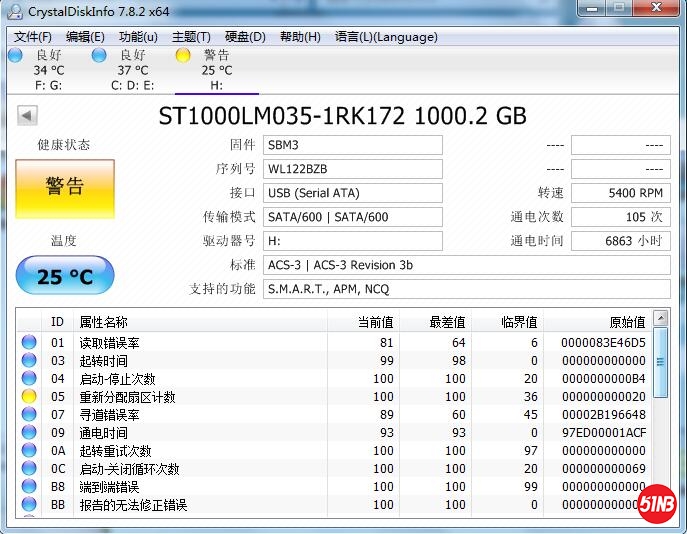Click the scrollbar up arrow in attribute list

(660, 319)
